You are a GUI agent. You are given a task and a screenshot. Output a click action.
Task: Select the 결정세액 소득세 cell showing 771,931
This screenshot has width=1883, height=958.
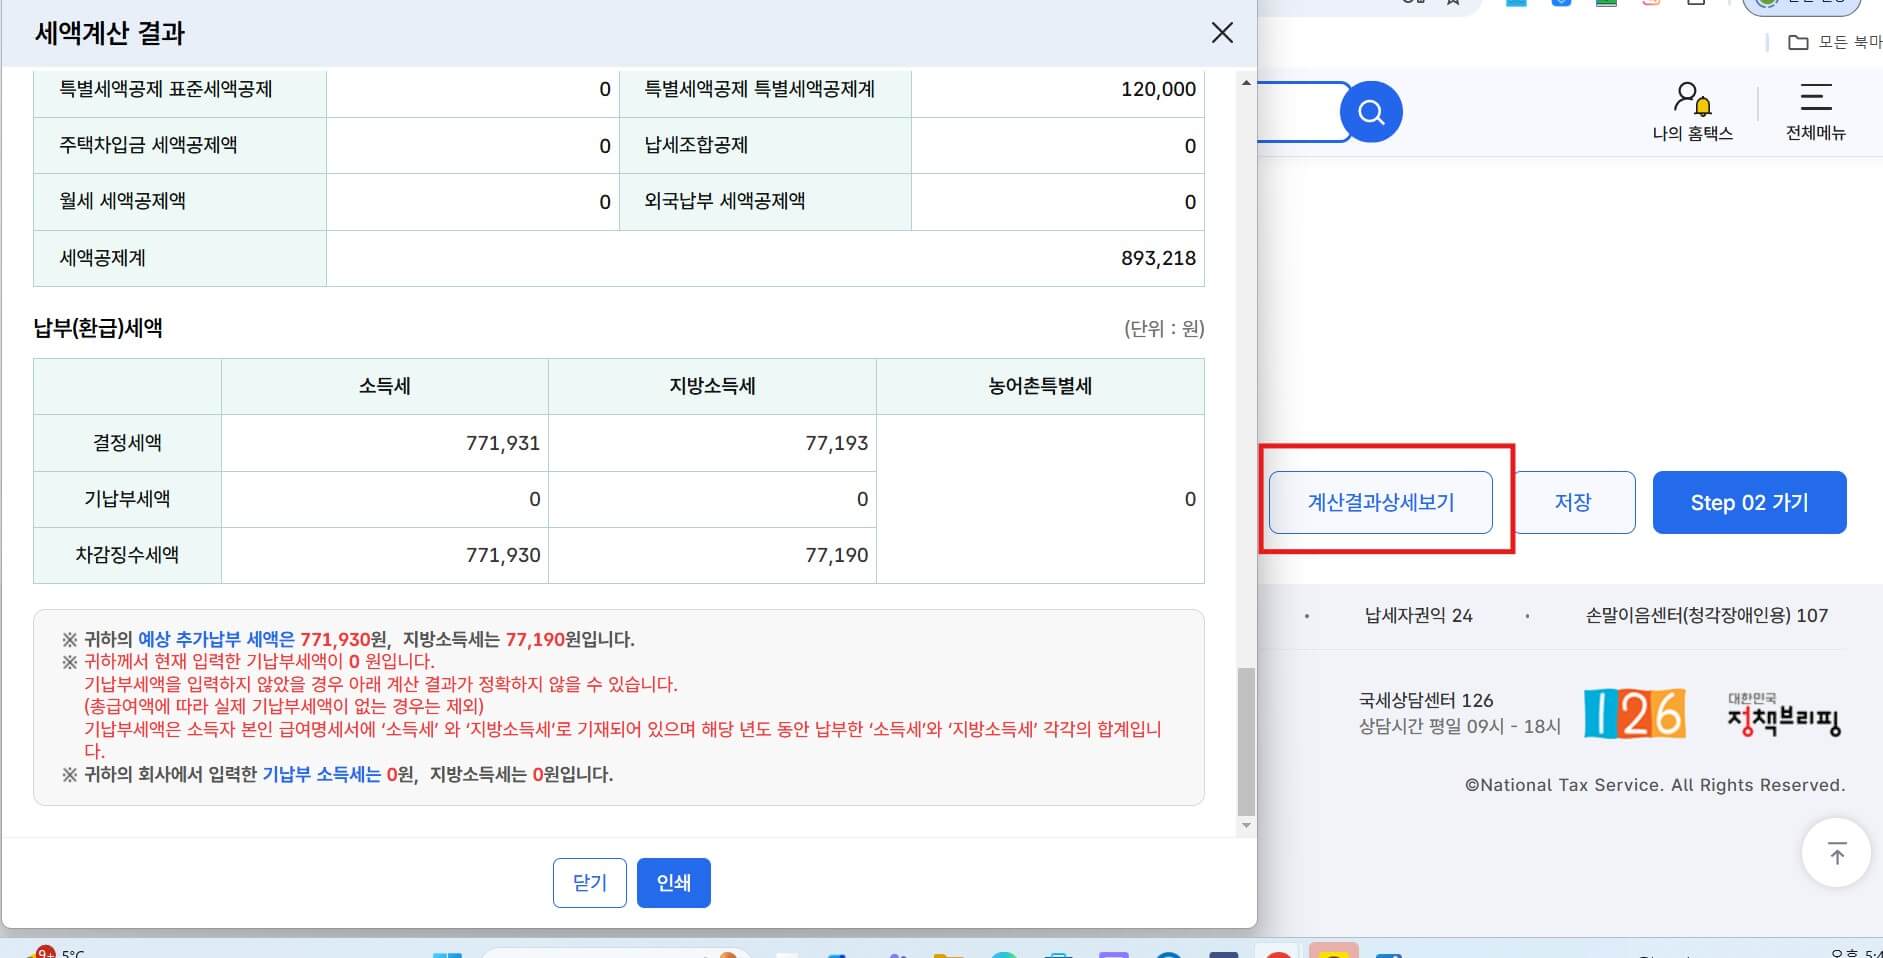coord(384,443)
